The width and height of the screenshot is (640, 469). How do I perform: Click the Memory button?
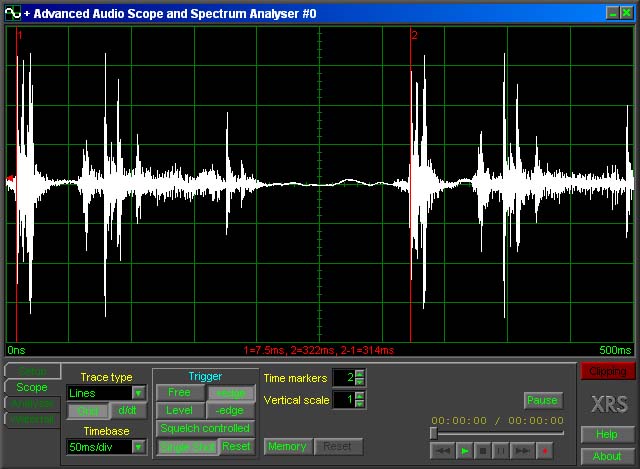tap(288, 447)
